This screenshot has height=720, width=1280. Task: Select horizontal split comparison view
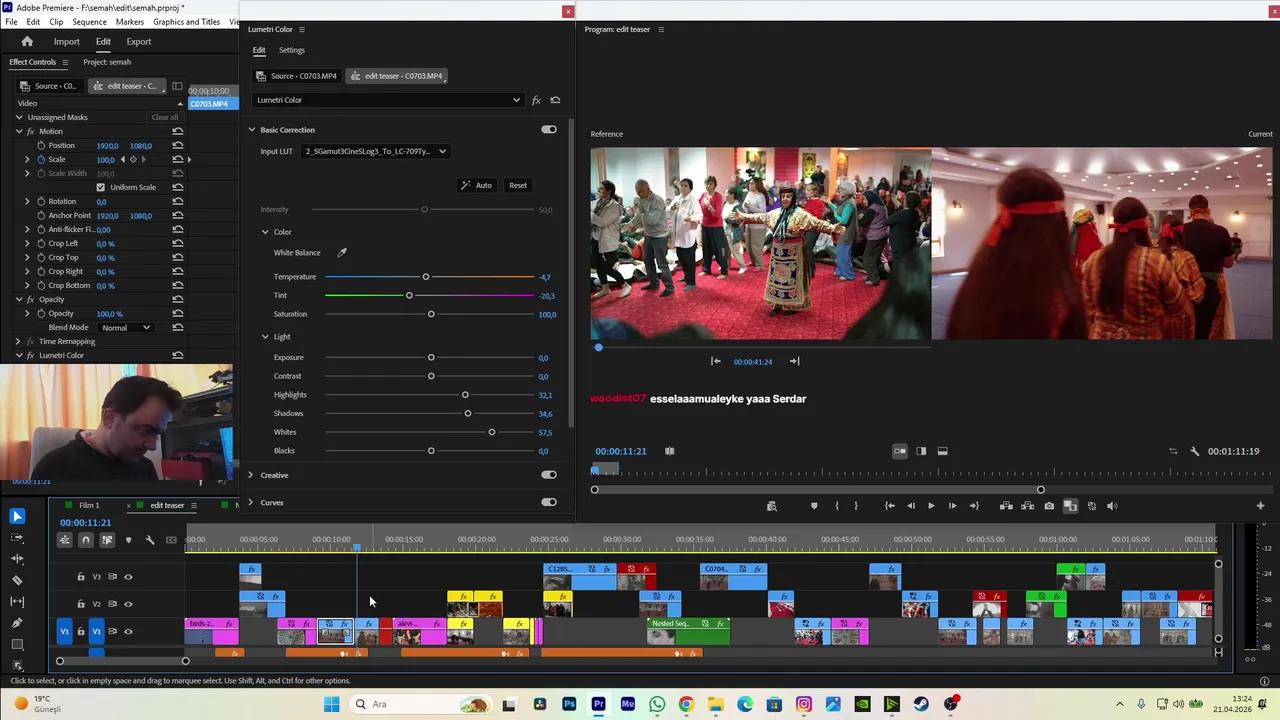(x=942, y=451)
